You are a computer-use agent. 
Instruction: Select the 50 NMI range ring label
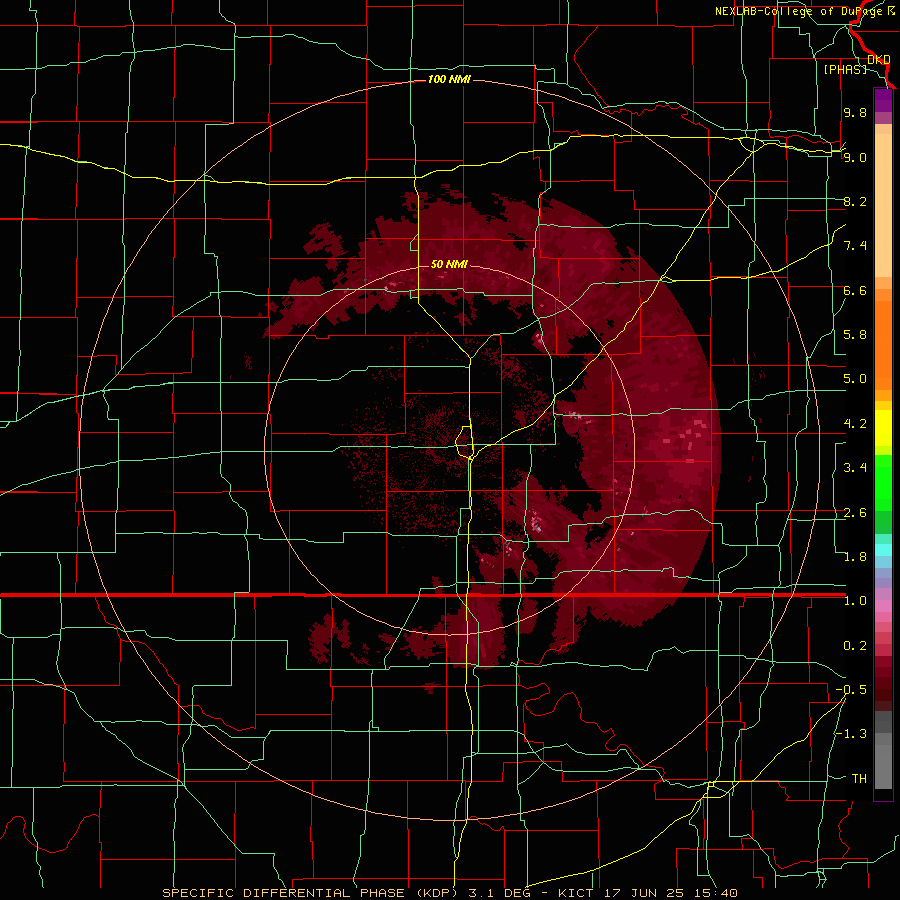449,264
